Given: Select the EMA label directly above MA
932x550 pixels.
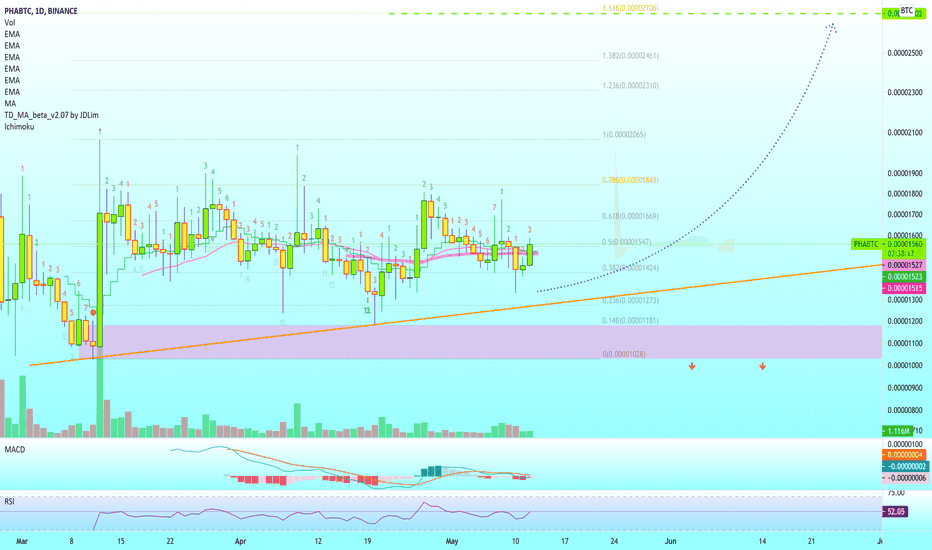Looking at the screenshot, I should tap(12, 92).
